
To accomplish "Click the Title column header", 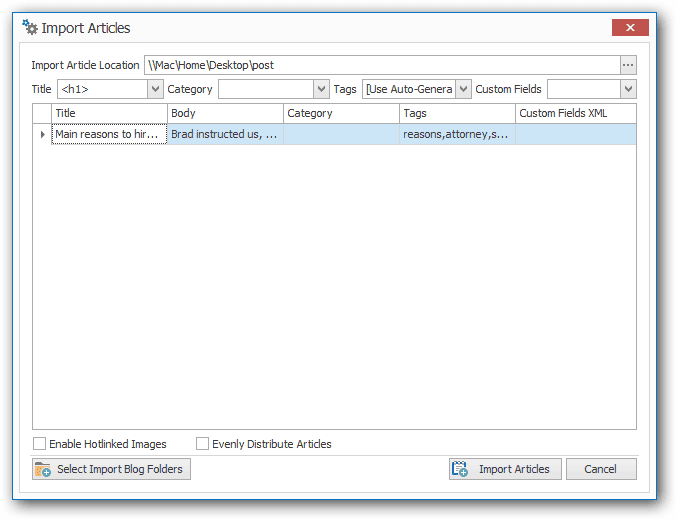I will 109,113.
